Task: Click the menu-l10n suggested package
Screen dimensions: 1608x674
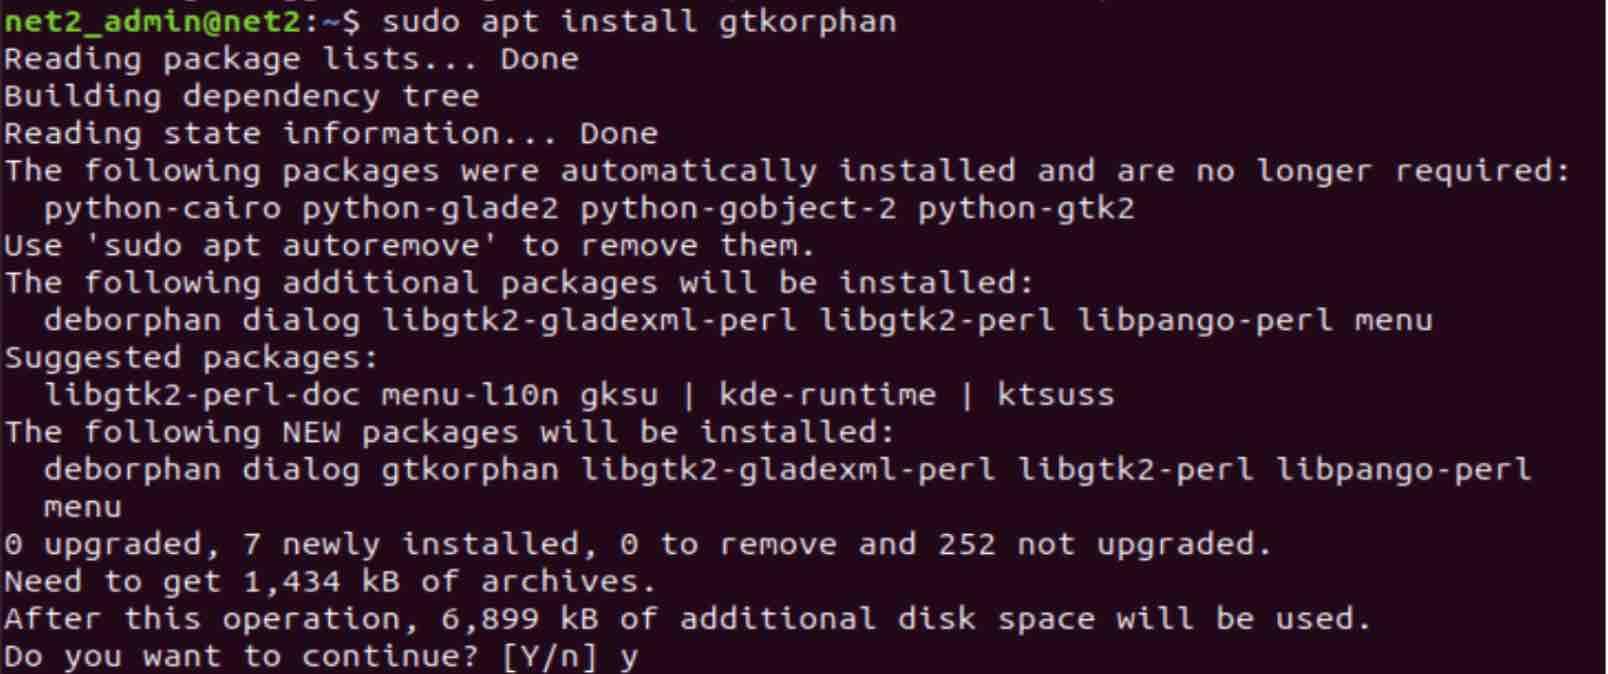Action: tap(470, 395)
